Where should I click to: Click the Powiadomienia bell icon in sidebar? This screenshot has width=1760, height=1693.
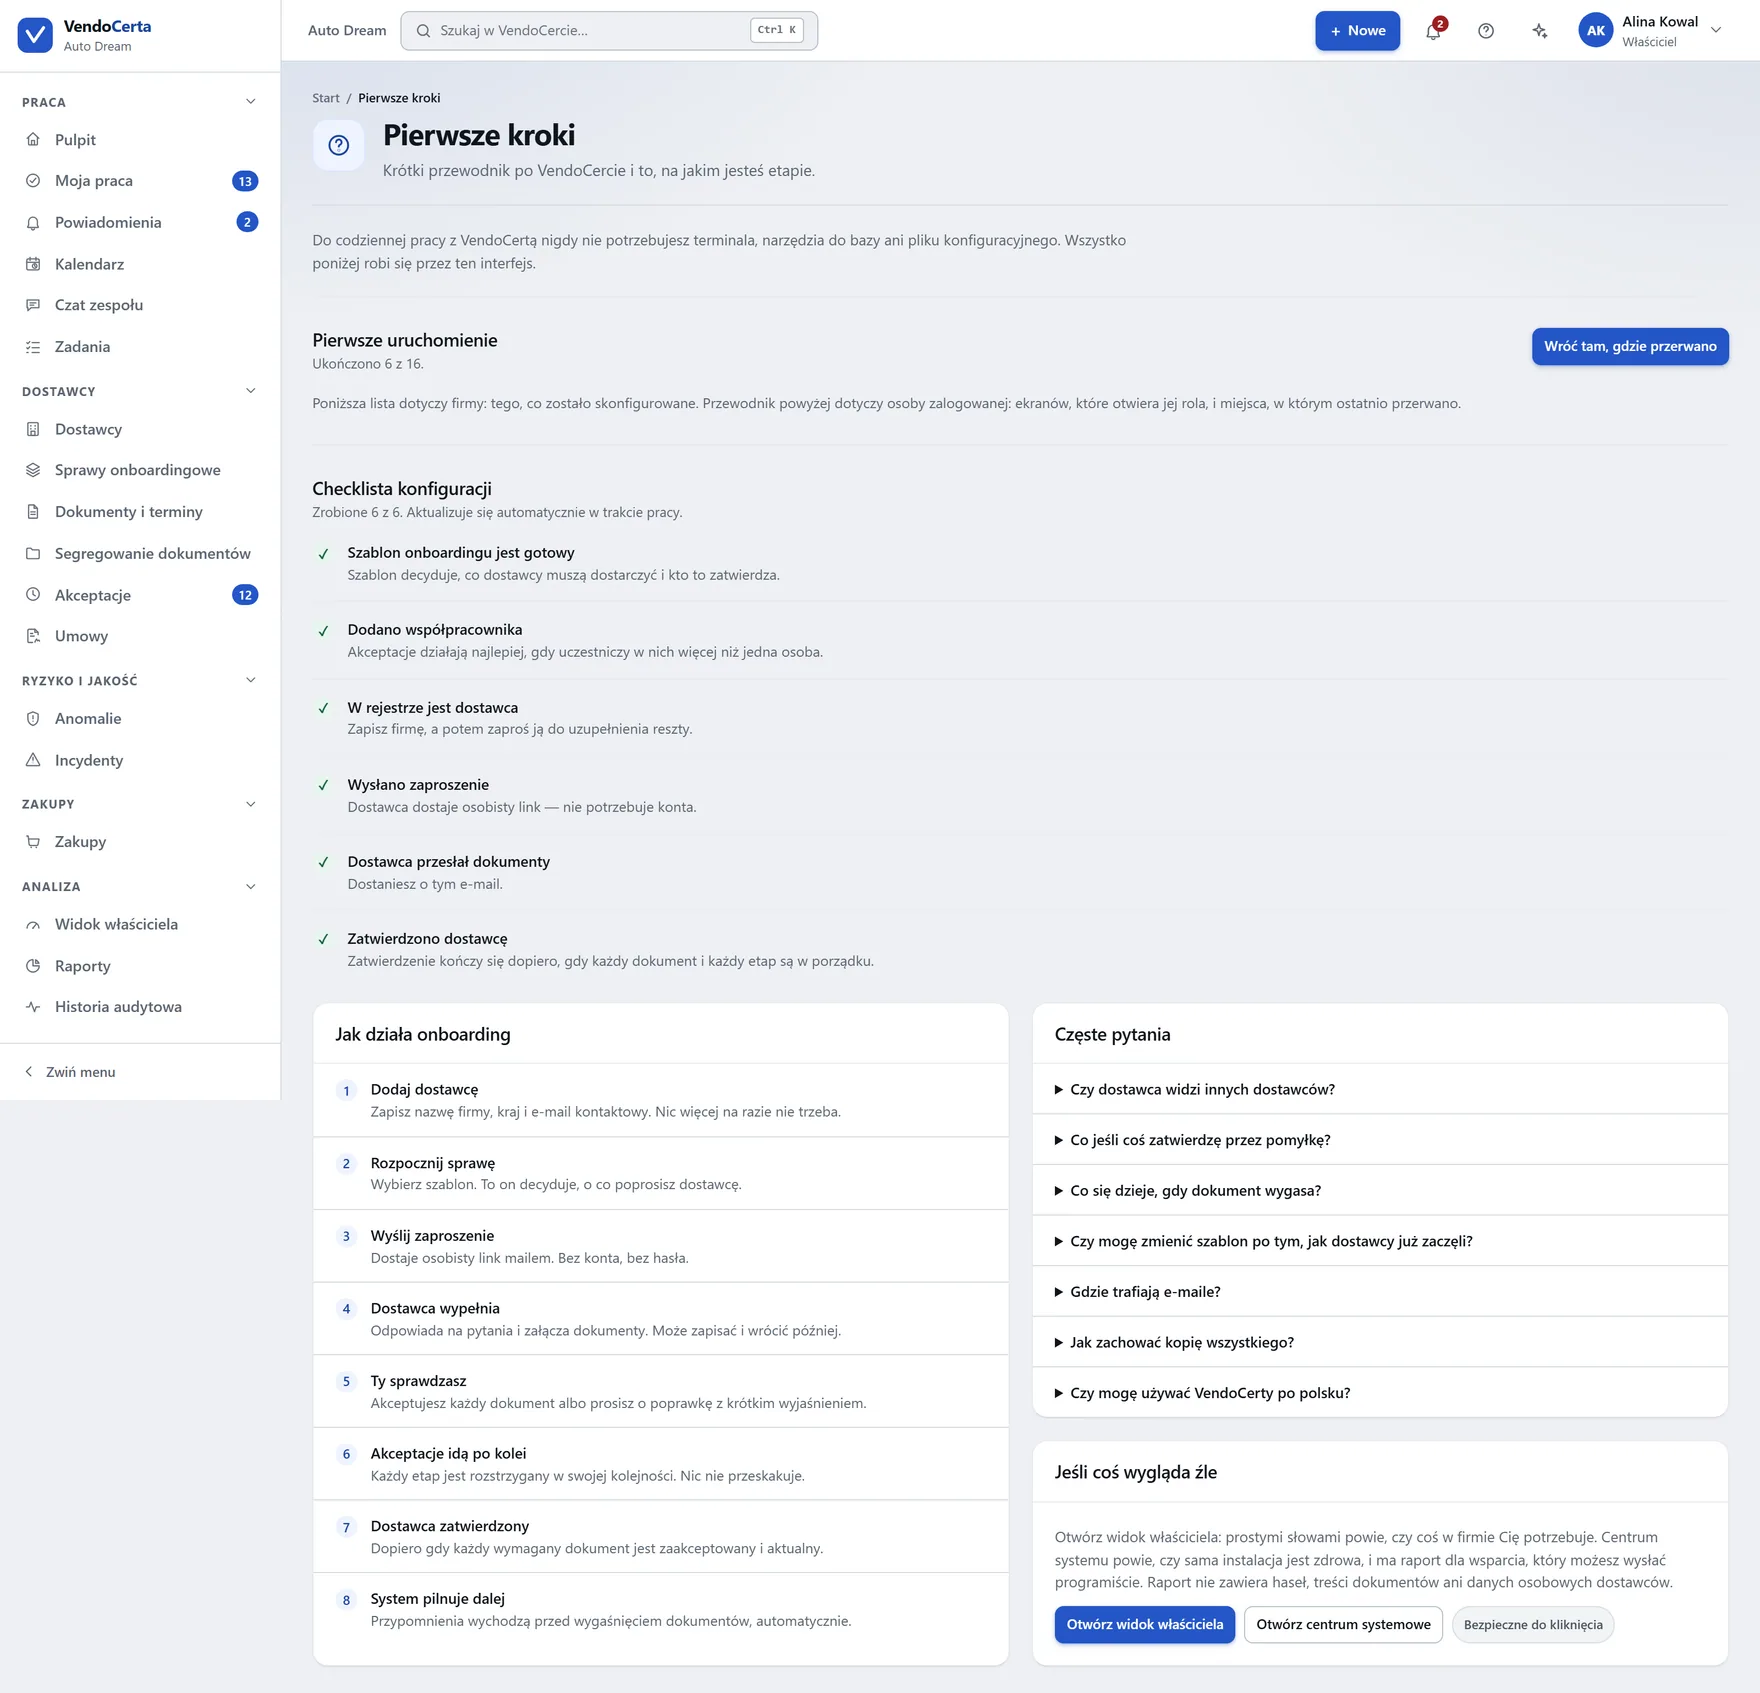click(33, 223)
